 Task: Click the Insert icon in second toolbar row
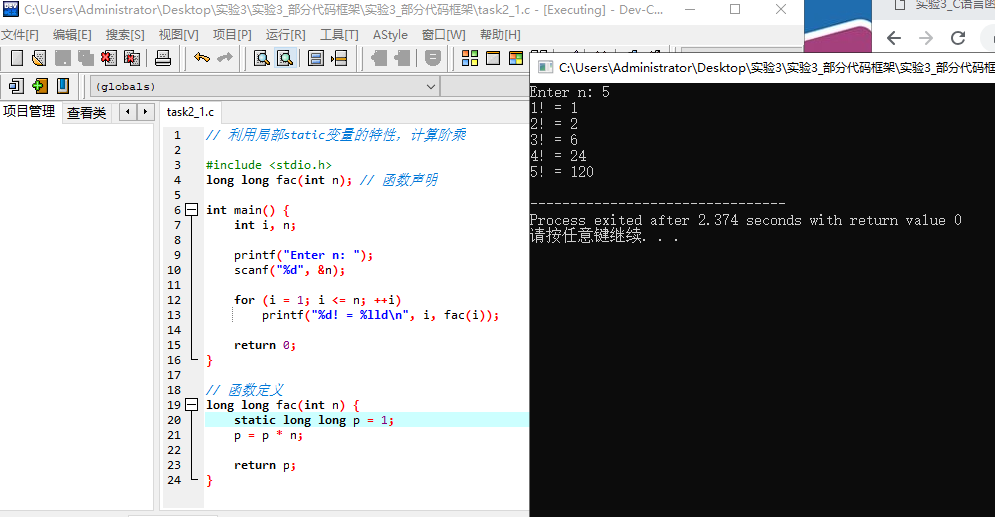point(16,86)
